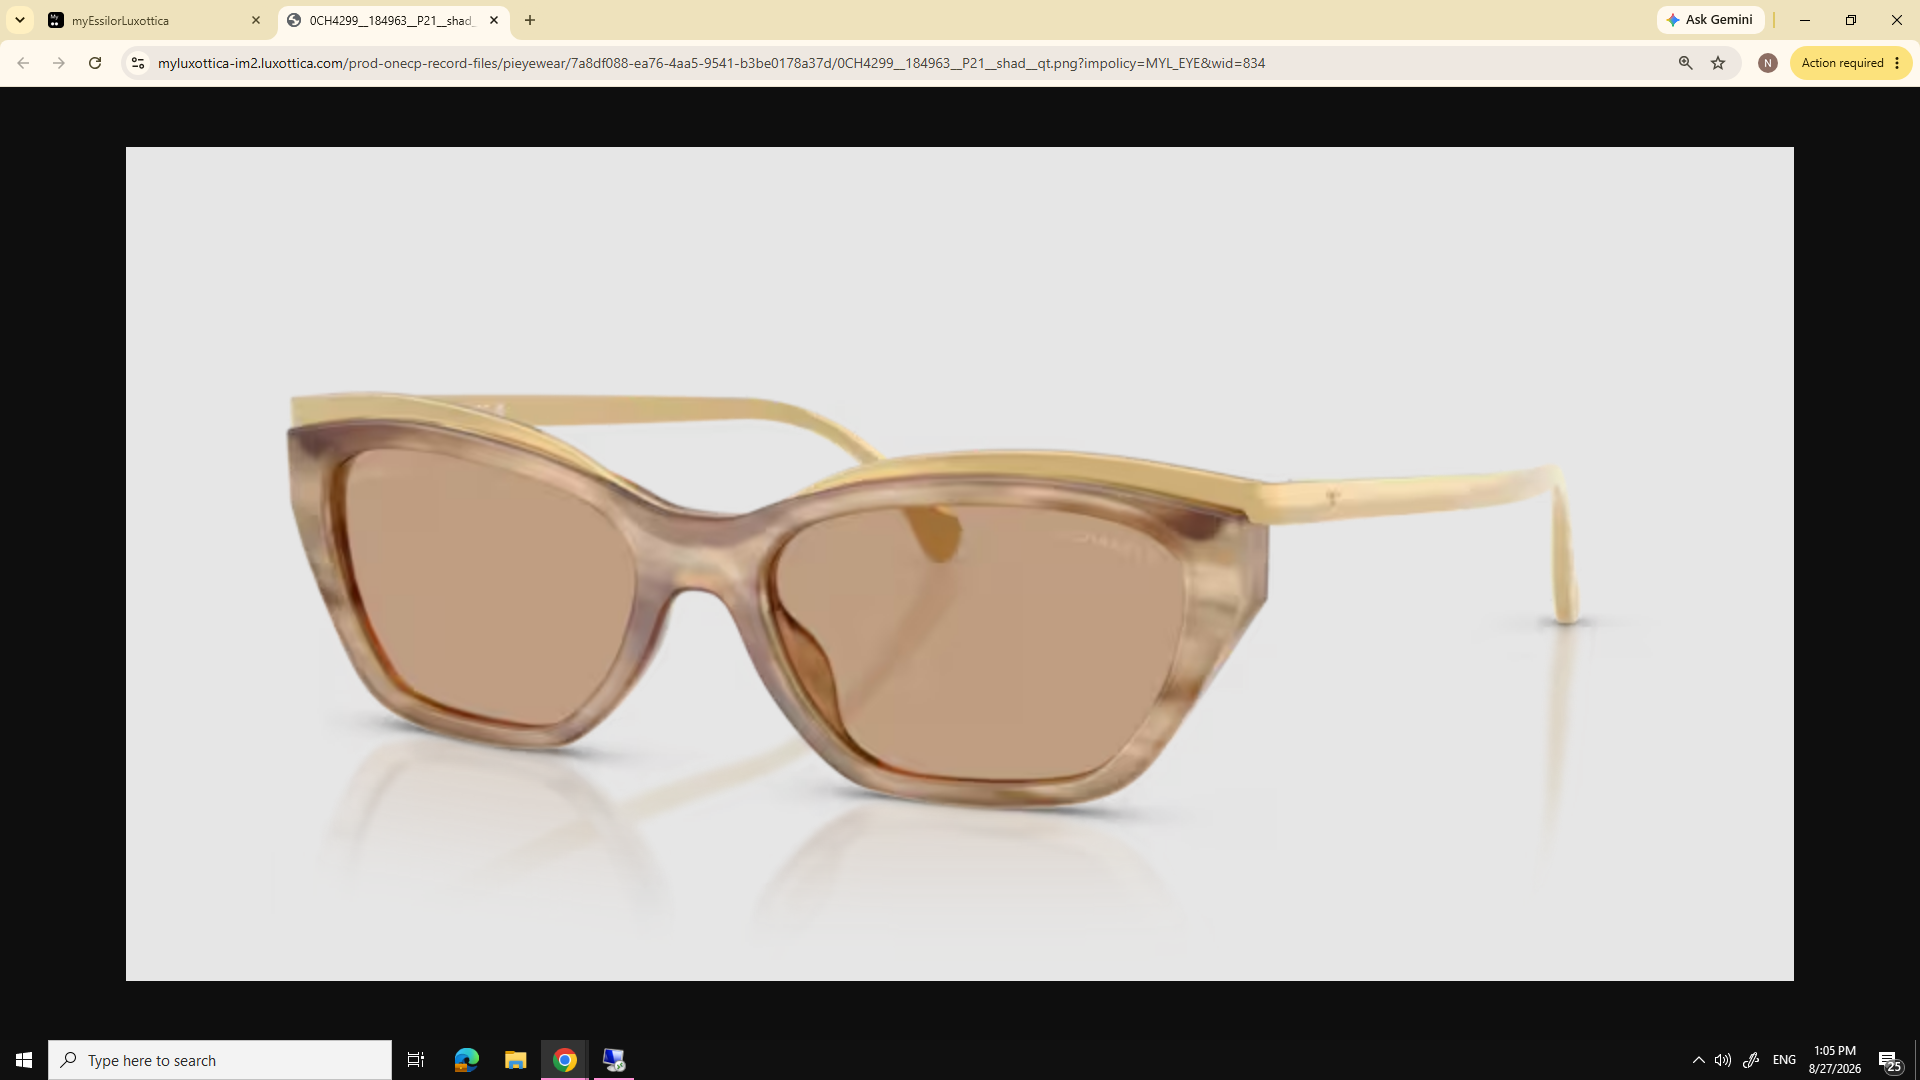Launch Microsoft Edge from the taskbar

[x=467, y=1060]
